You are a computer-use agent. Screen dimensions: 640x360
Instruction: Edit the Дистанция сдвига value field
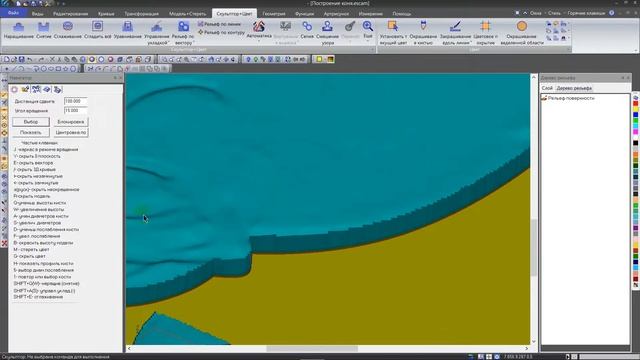(x=76, y=101)
